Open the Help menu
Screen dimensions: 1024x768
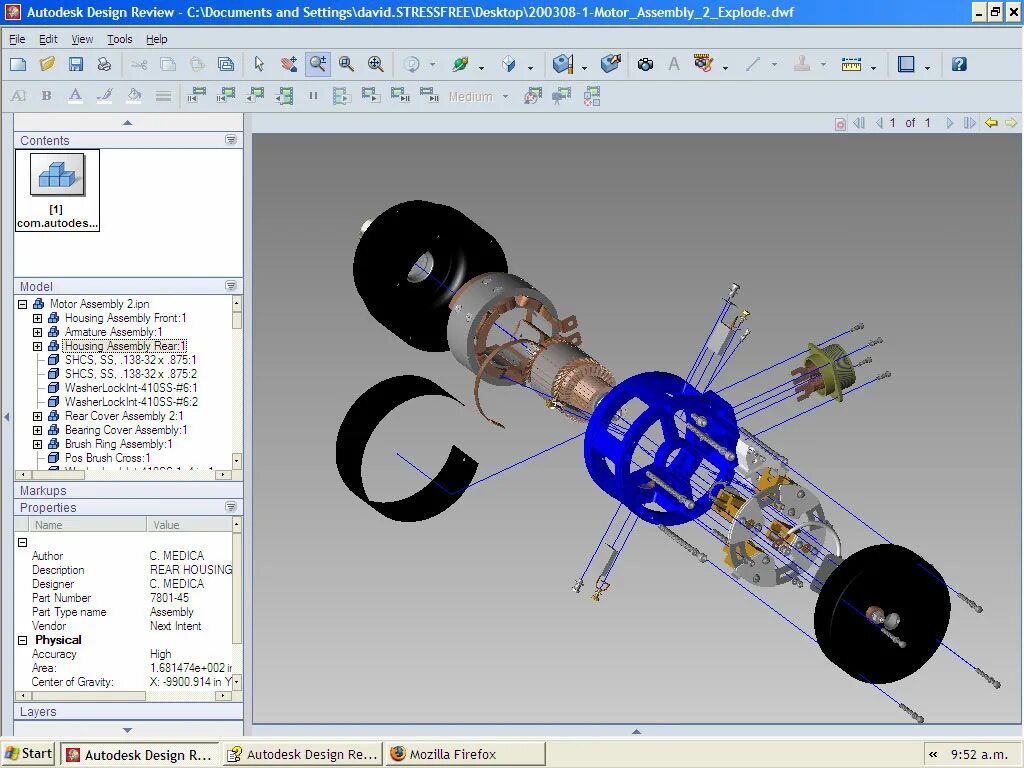[157, 39]
